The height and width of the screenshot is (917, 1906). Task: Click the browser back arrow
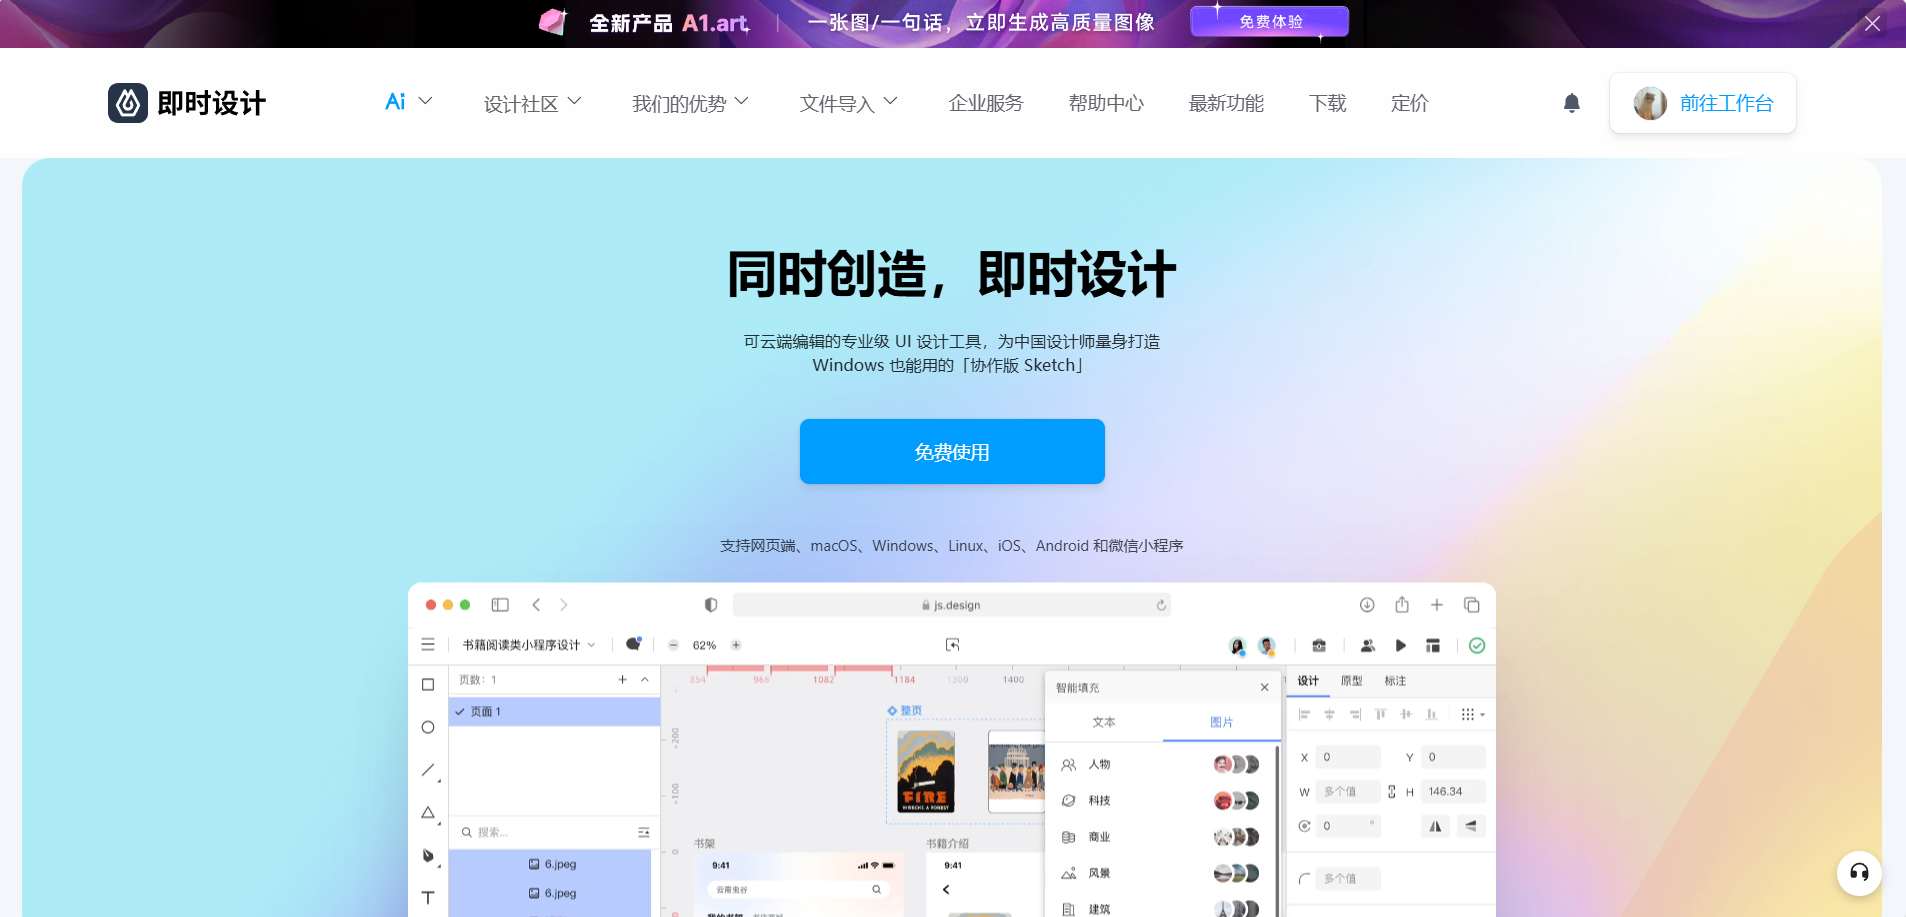(536, 605)
